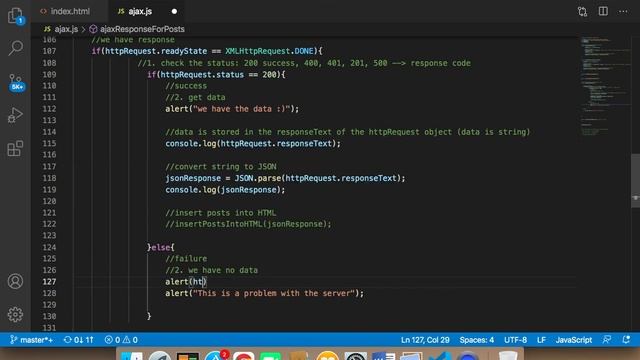Click Ln 127, Col 29 to go to line
The height and width of the screenshot is (360, 640).
(x=425, y=340)
